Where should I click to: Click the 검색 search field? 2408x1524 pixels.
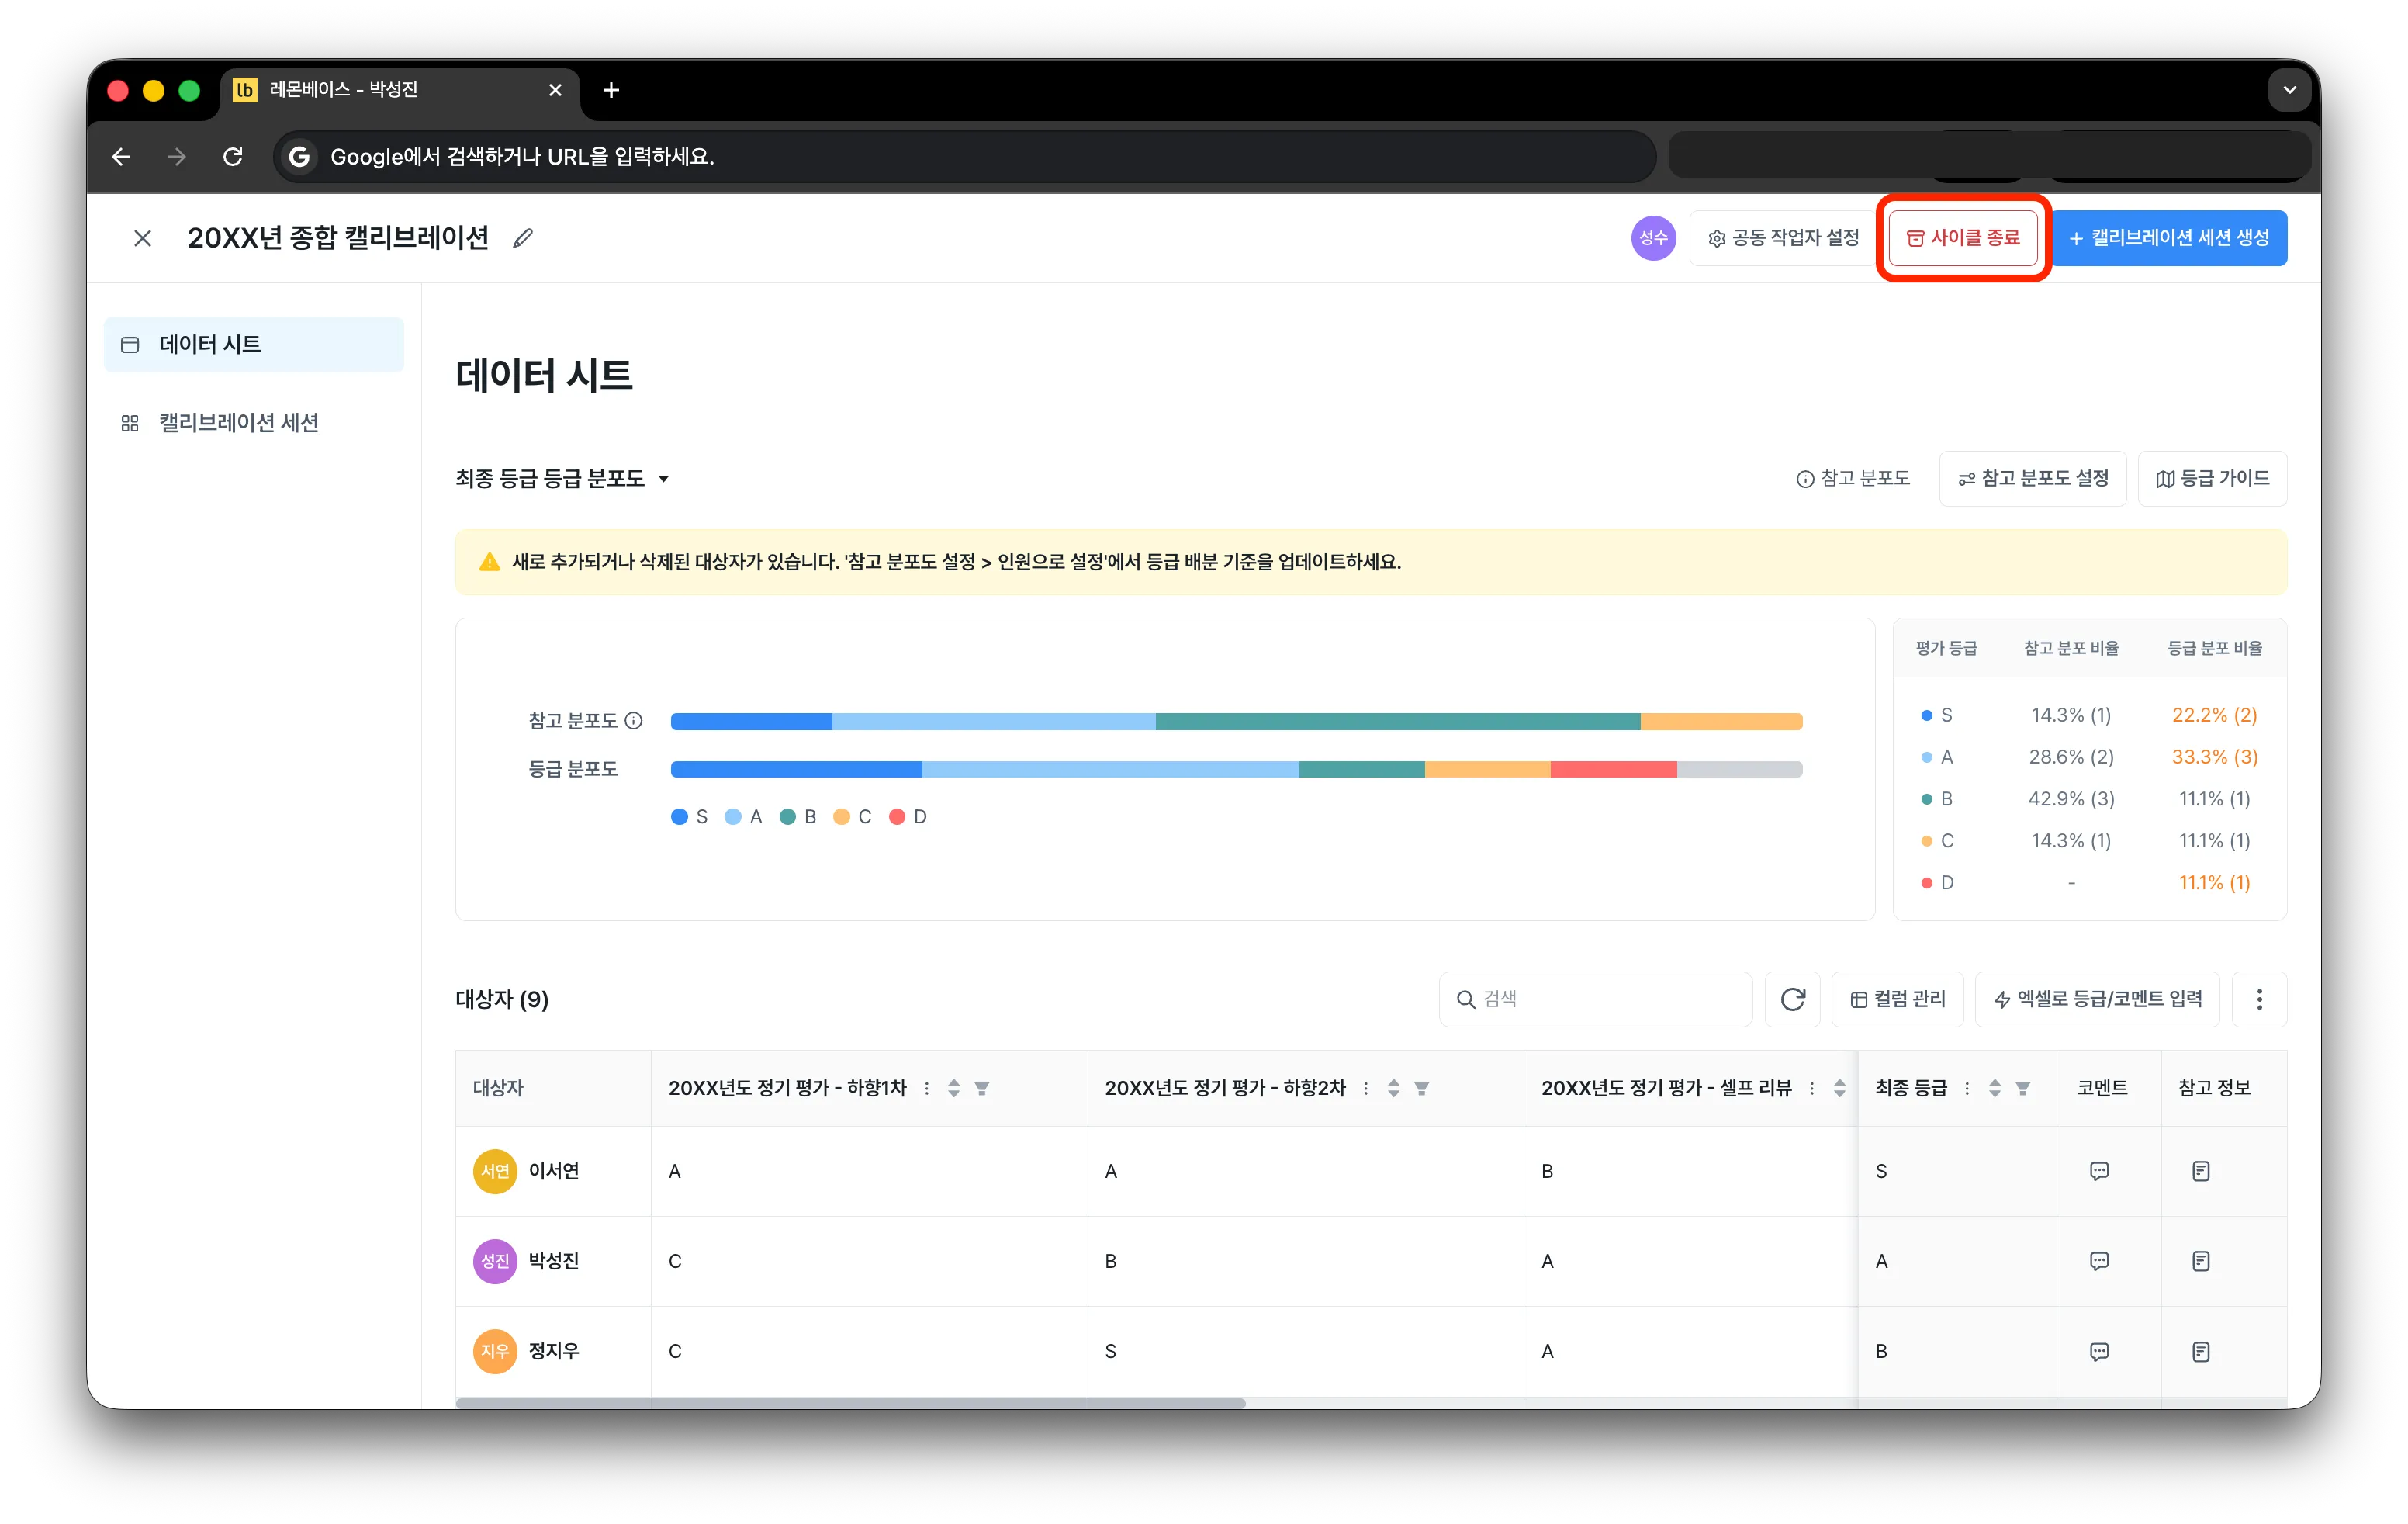pos(1595,999)
